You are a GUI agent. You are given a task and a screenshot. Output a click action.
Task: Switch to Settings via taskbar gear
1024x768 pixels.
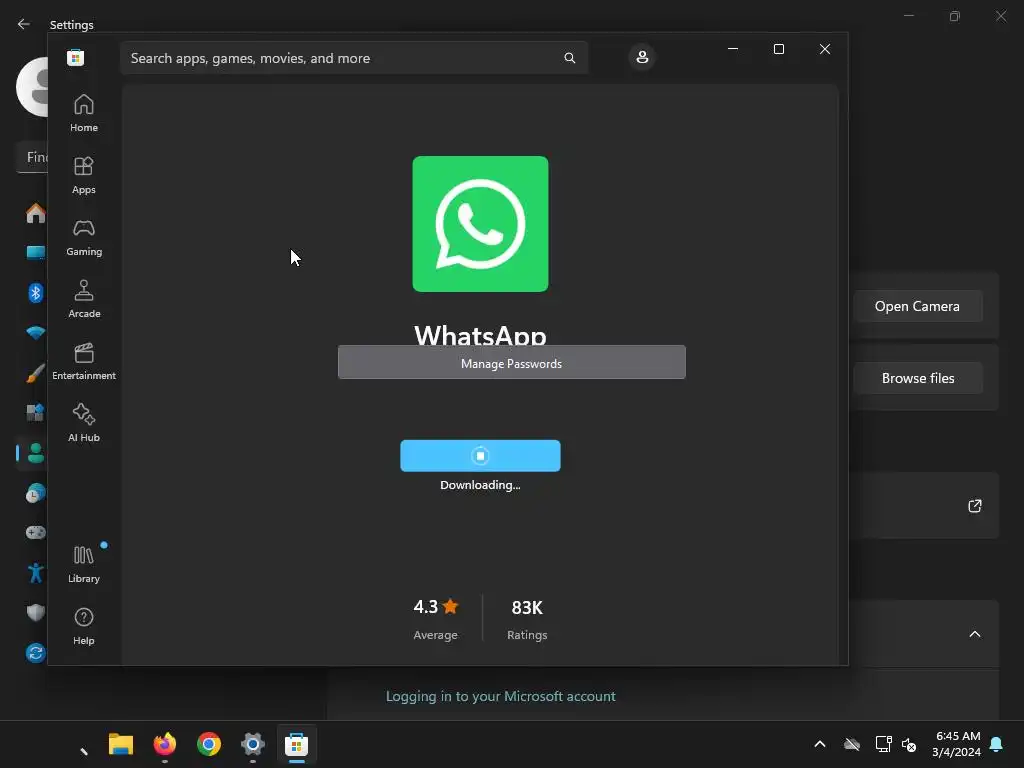pyautogui.click(x=253, y=744)
